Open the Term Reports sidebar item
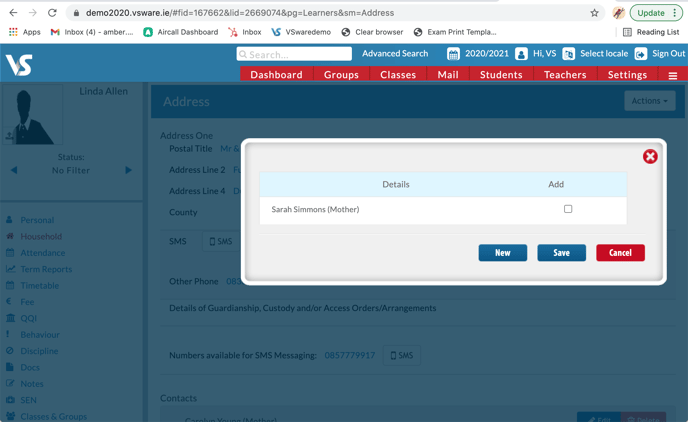688x422 pixels. click(46, 269)
